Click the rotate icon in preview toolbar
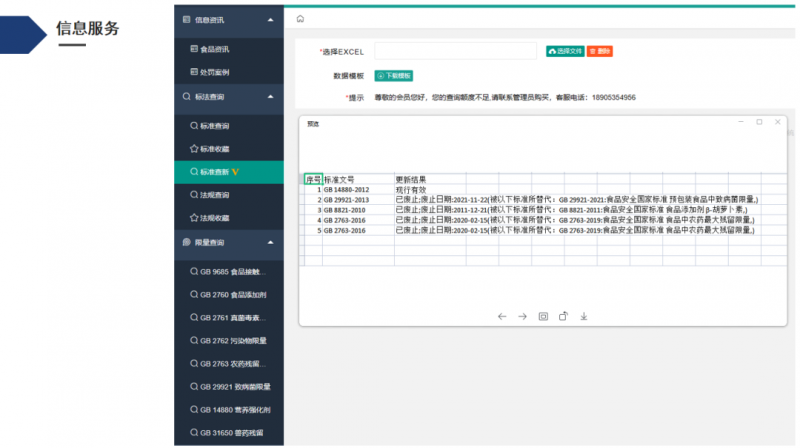This screenshot has width=800, height=448. click(x=563, y=316)
